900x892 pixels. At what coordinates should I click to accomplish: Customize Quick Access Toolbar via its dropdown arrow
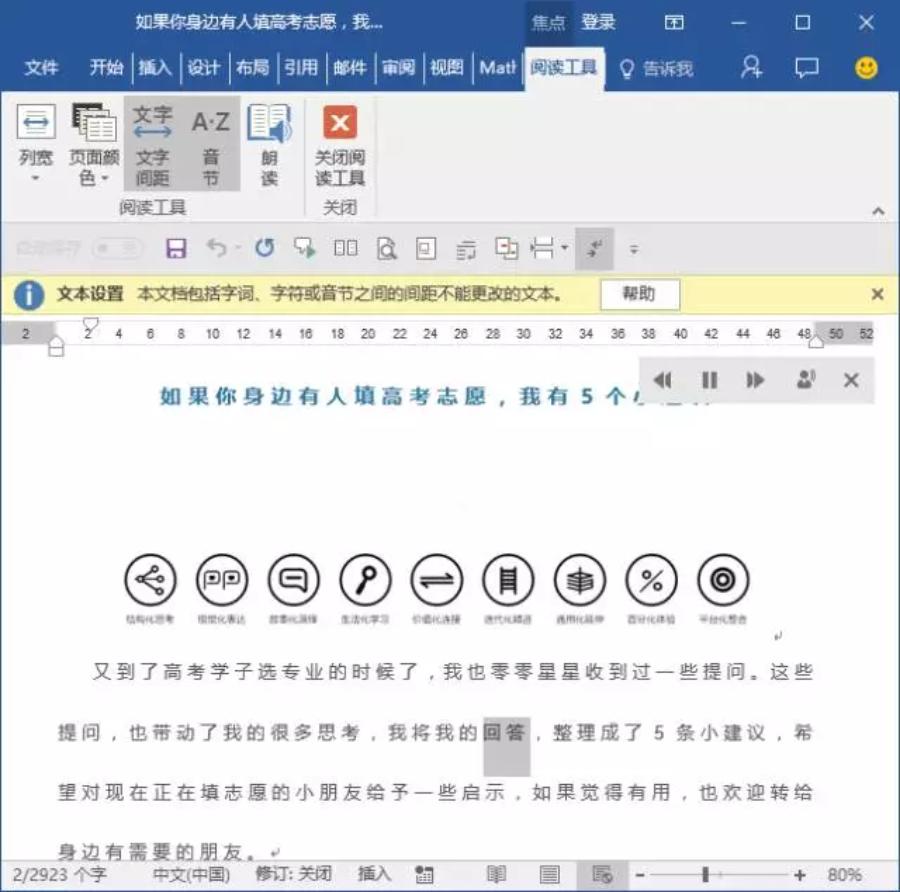pyautogui.click(x=634, y=248)
